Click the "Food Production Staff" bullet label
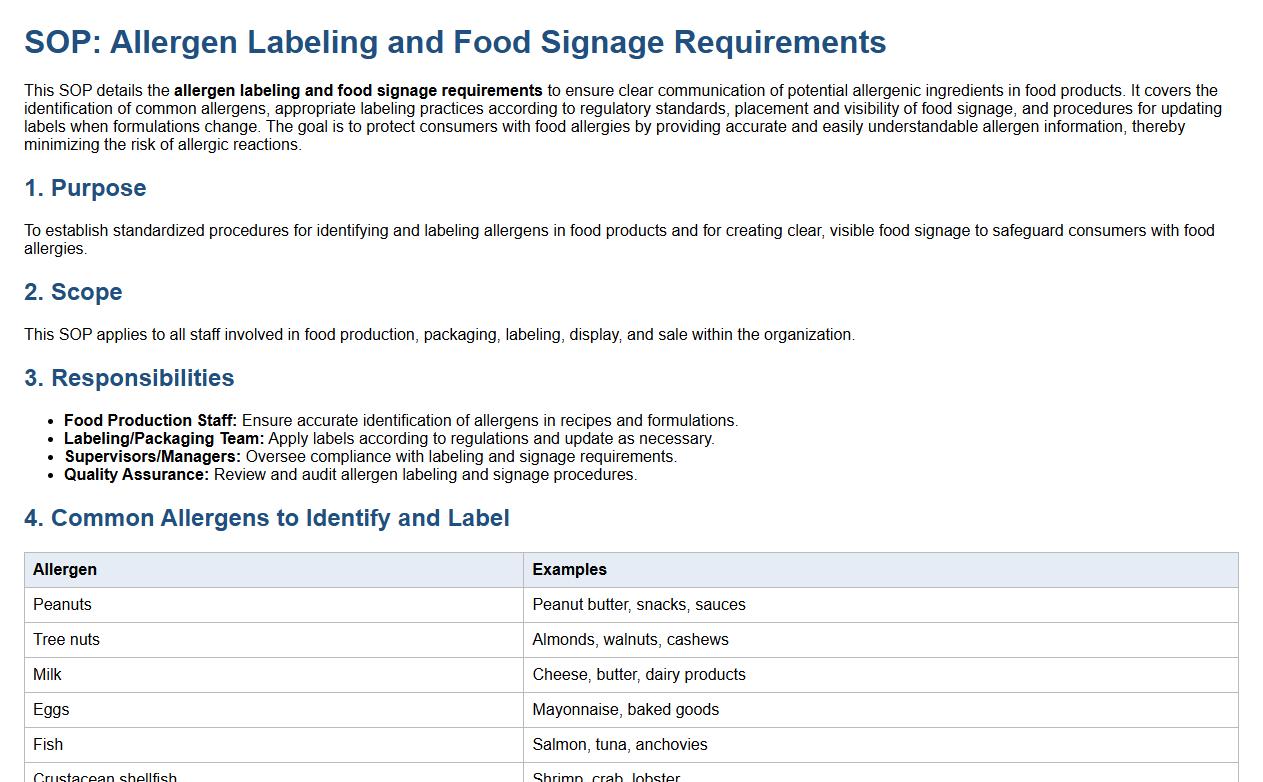 150,420
